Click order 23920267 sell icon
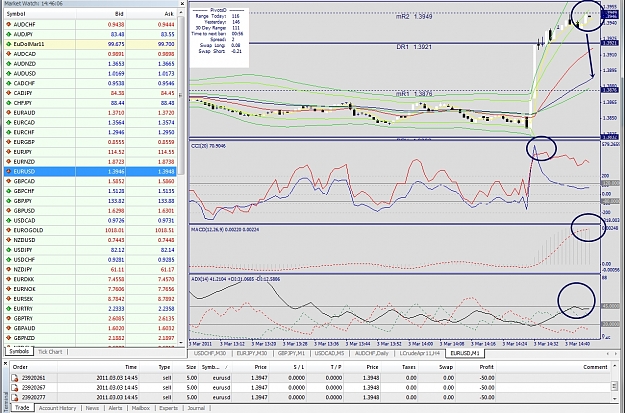This screenshot has height=413, width=625. pyautogui.click(x=15, y=387)
